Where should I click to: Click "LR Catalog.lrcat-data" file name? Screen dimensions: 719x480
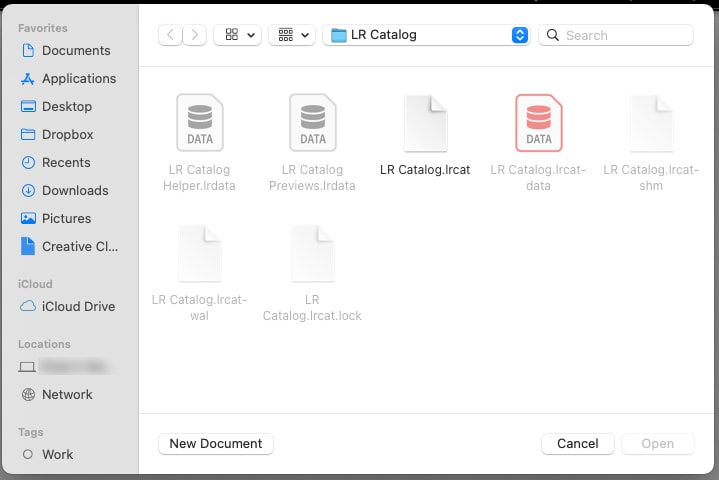pos(538,177)
